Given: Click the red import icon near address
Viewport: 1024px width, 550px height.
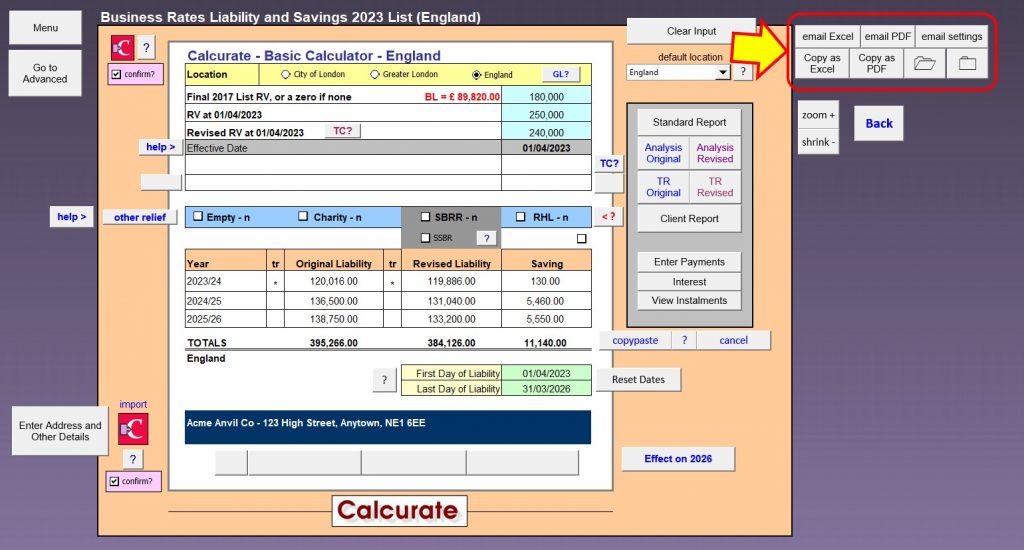Looking at the screenshot, I should click(133, 428).
